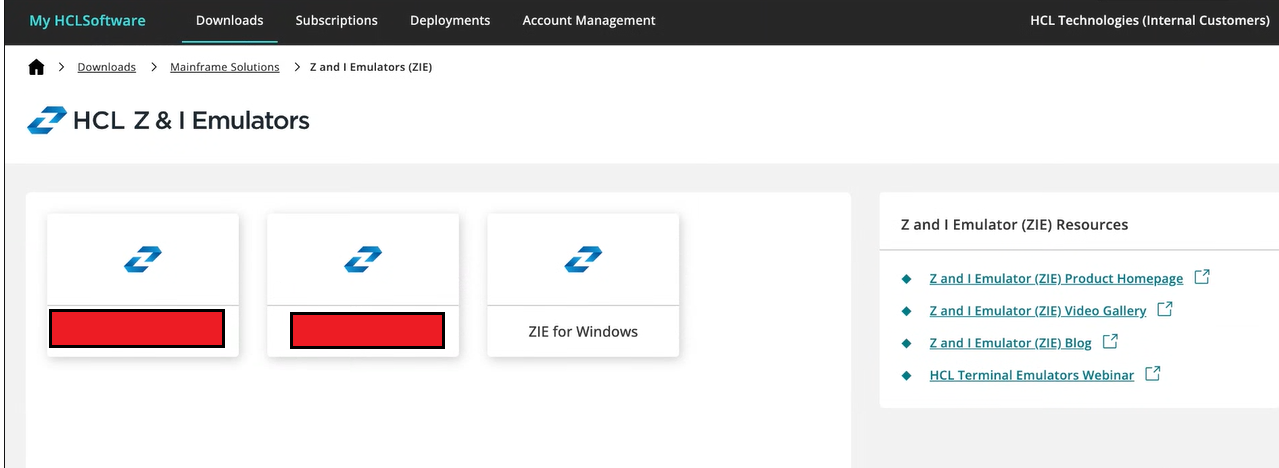Select the ZIE for Windows label

coord(583,332)
